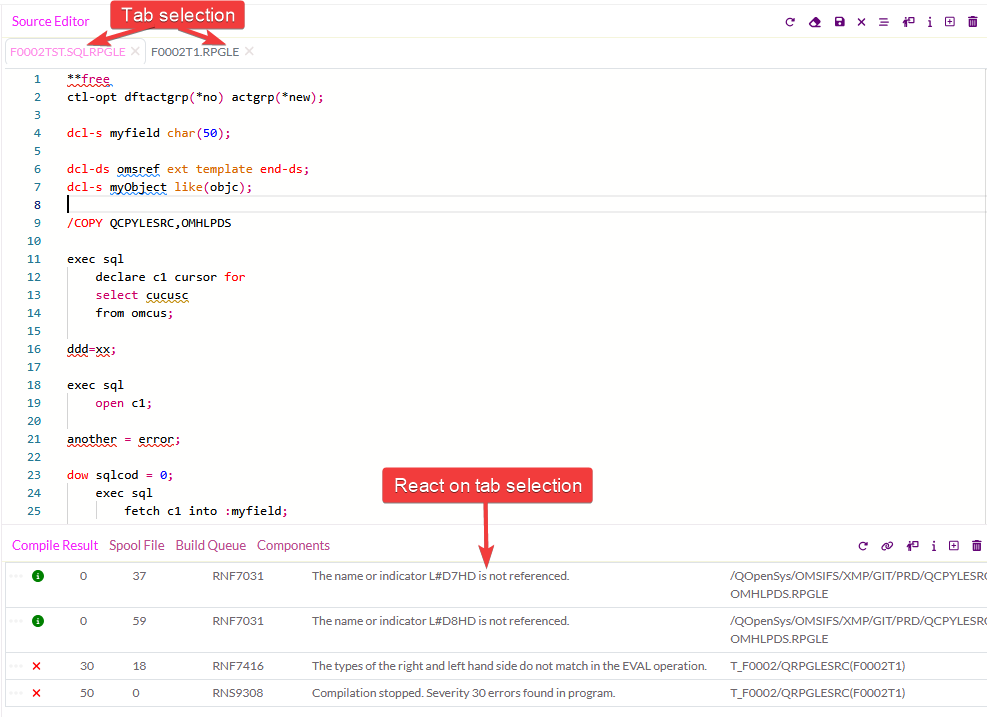987x717 pixels.
Task: Switch to the Components tab
Action: pos(293,546)
